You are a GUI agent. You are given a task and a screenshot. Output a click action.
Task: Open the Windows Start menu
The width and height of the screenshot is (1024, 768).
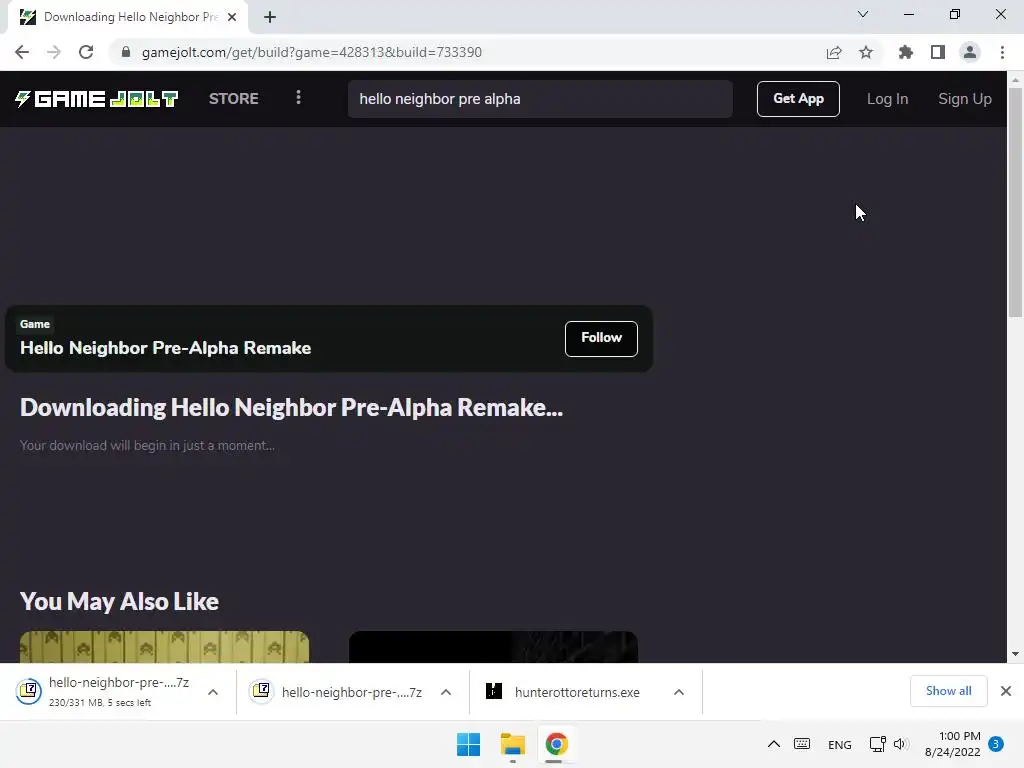[x=468, y=744]
